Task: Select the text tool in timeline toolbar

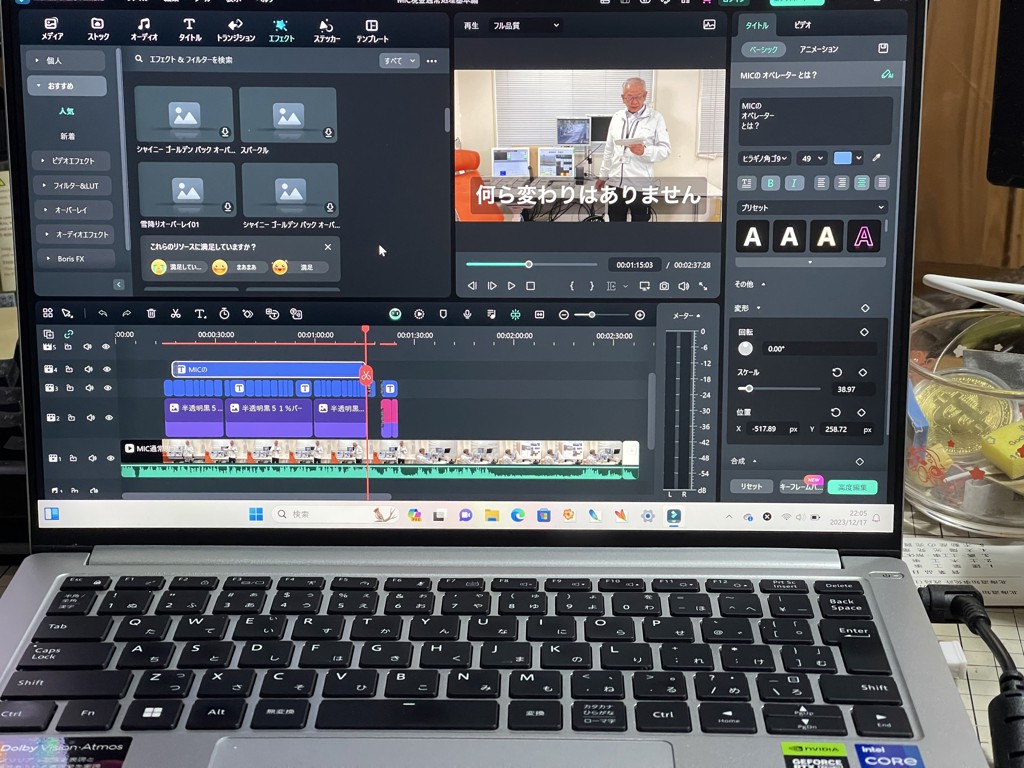Action: click(200, 313)
